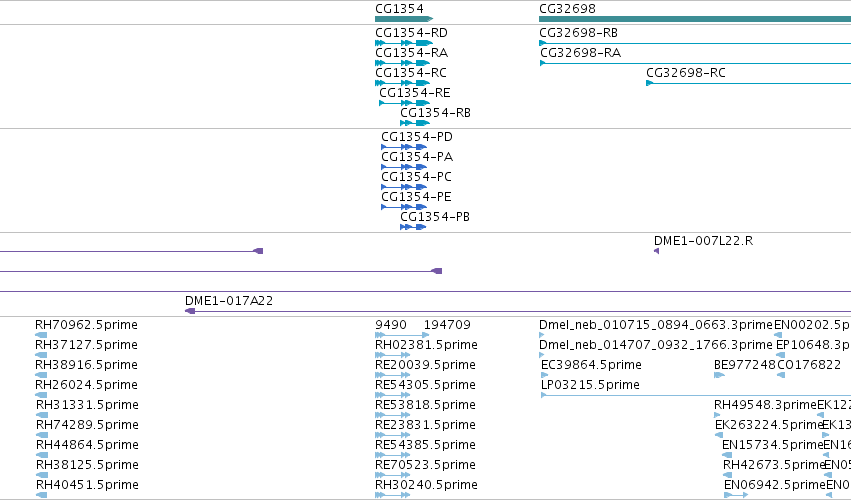The width and height of the screenshot is (851, 500).
Task: Select BAC clone DME1-017A22
Action: 229,301
